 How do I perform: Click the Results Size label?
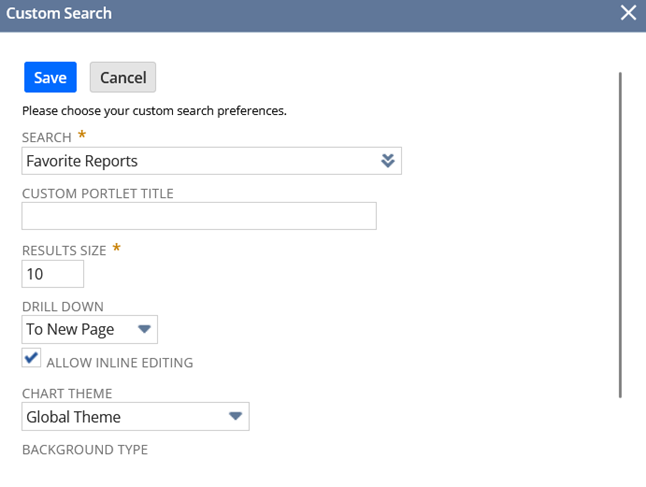pyautogui.click(x=64, y=251)
